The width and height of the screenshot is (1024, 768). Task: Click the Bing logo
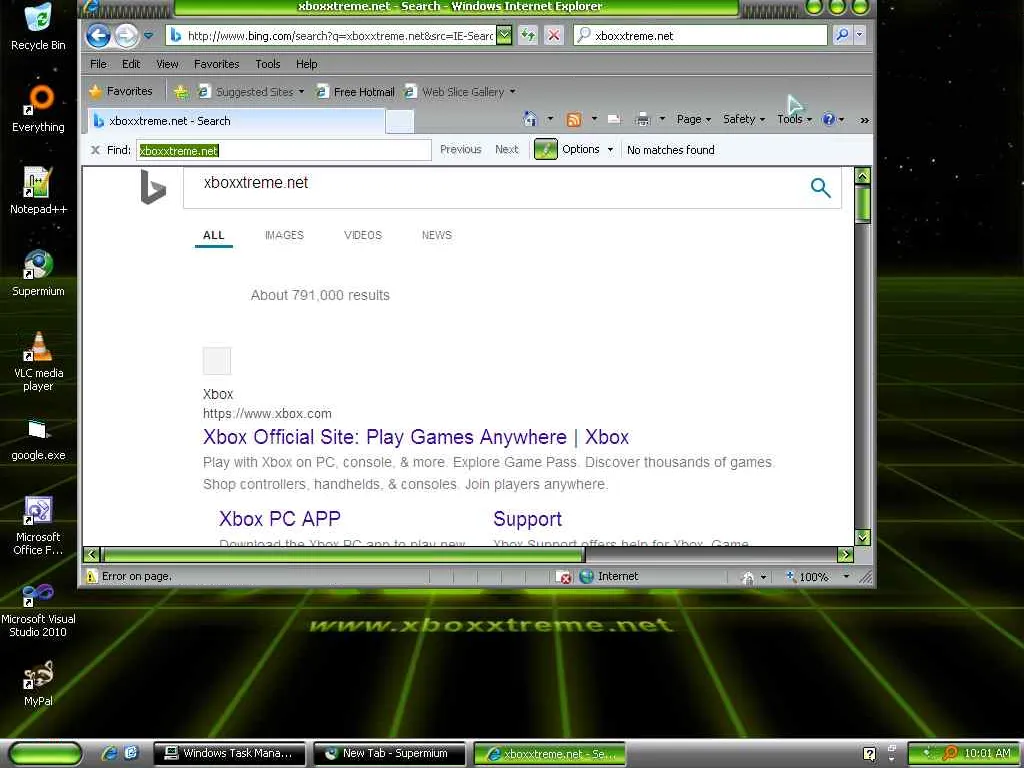tap(153, 187)
